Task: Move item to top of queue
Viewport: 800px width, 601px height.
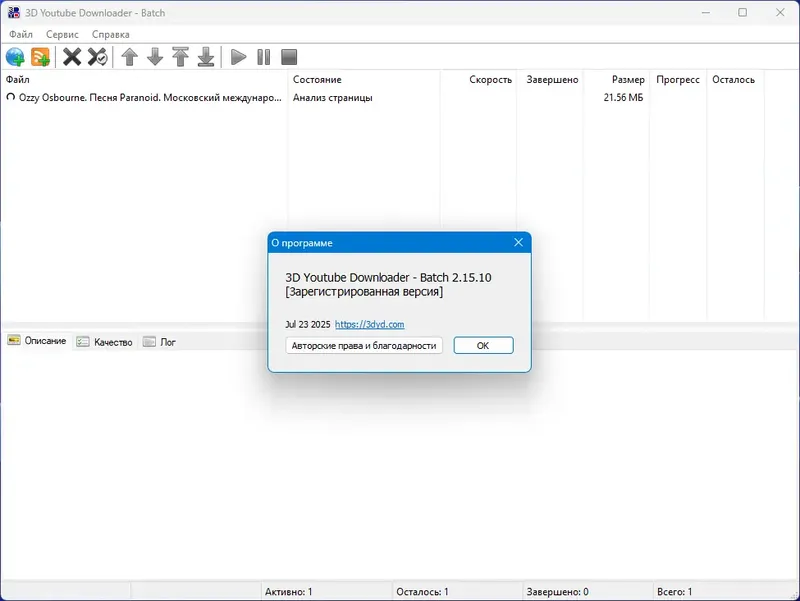Action: click(180, 57)
